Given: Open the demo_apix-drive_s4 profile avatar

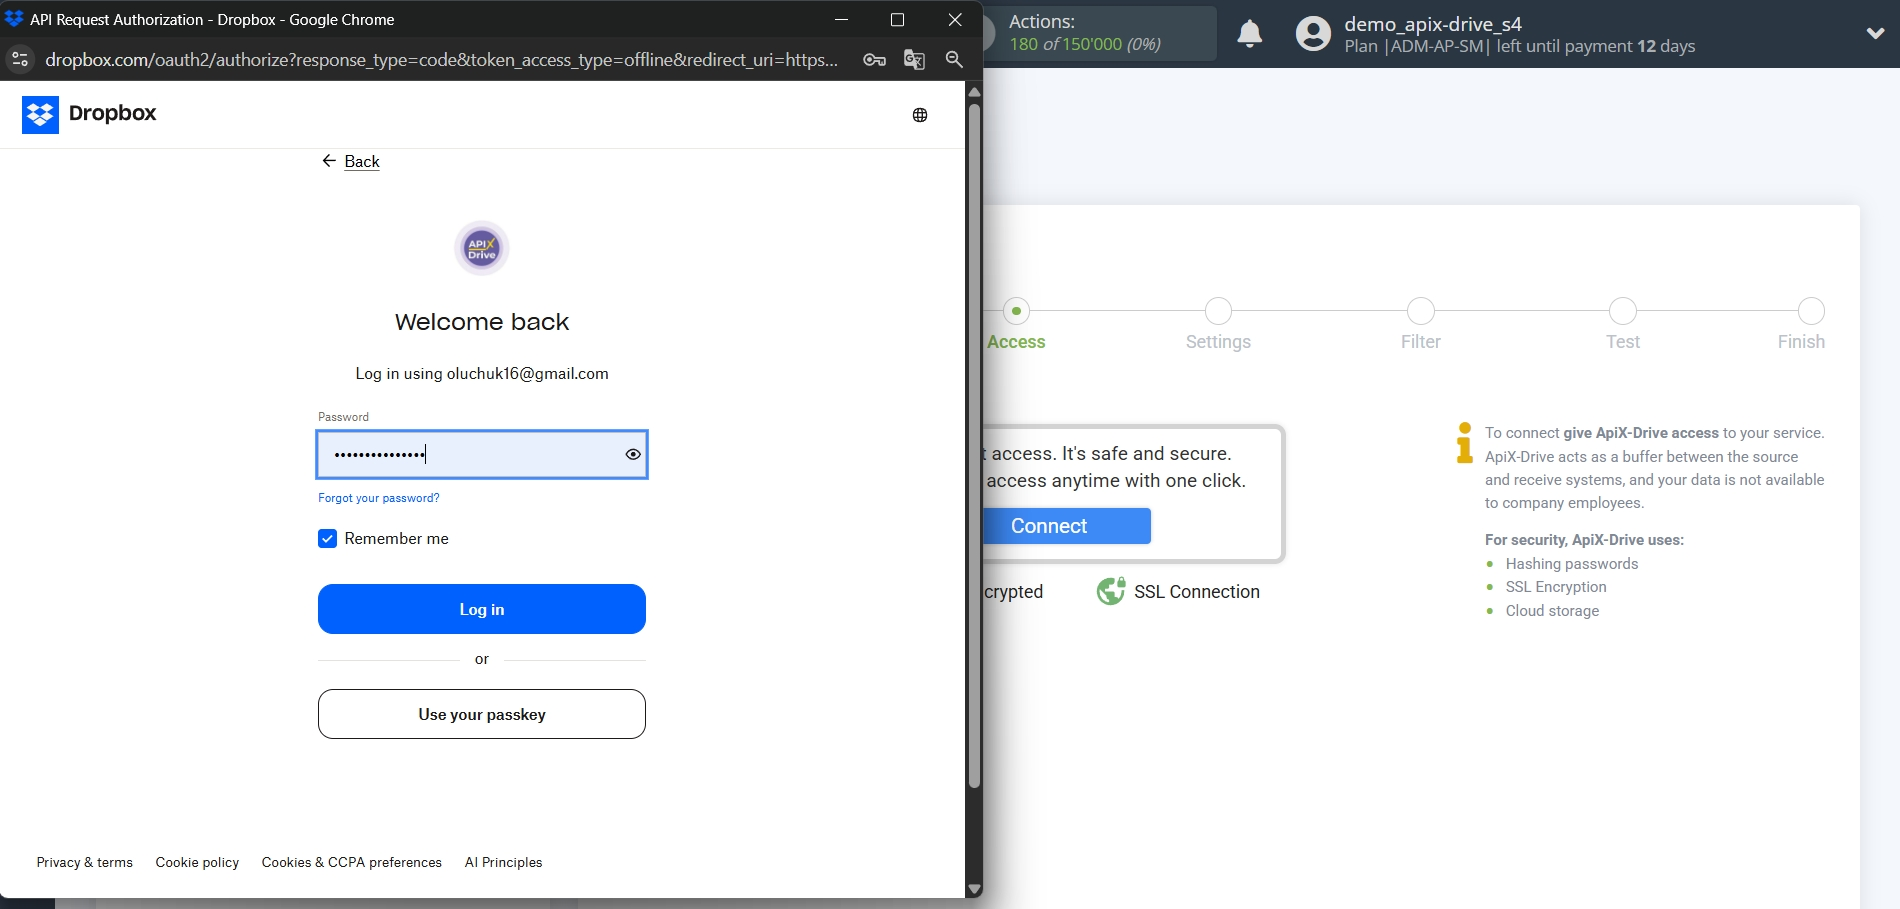Looking at the screenshot, I should click(1311, 33).
